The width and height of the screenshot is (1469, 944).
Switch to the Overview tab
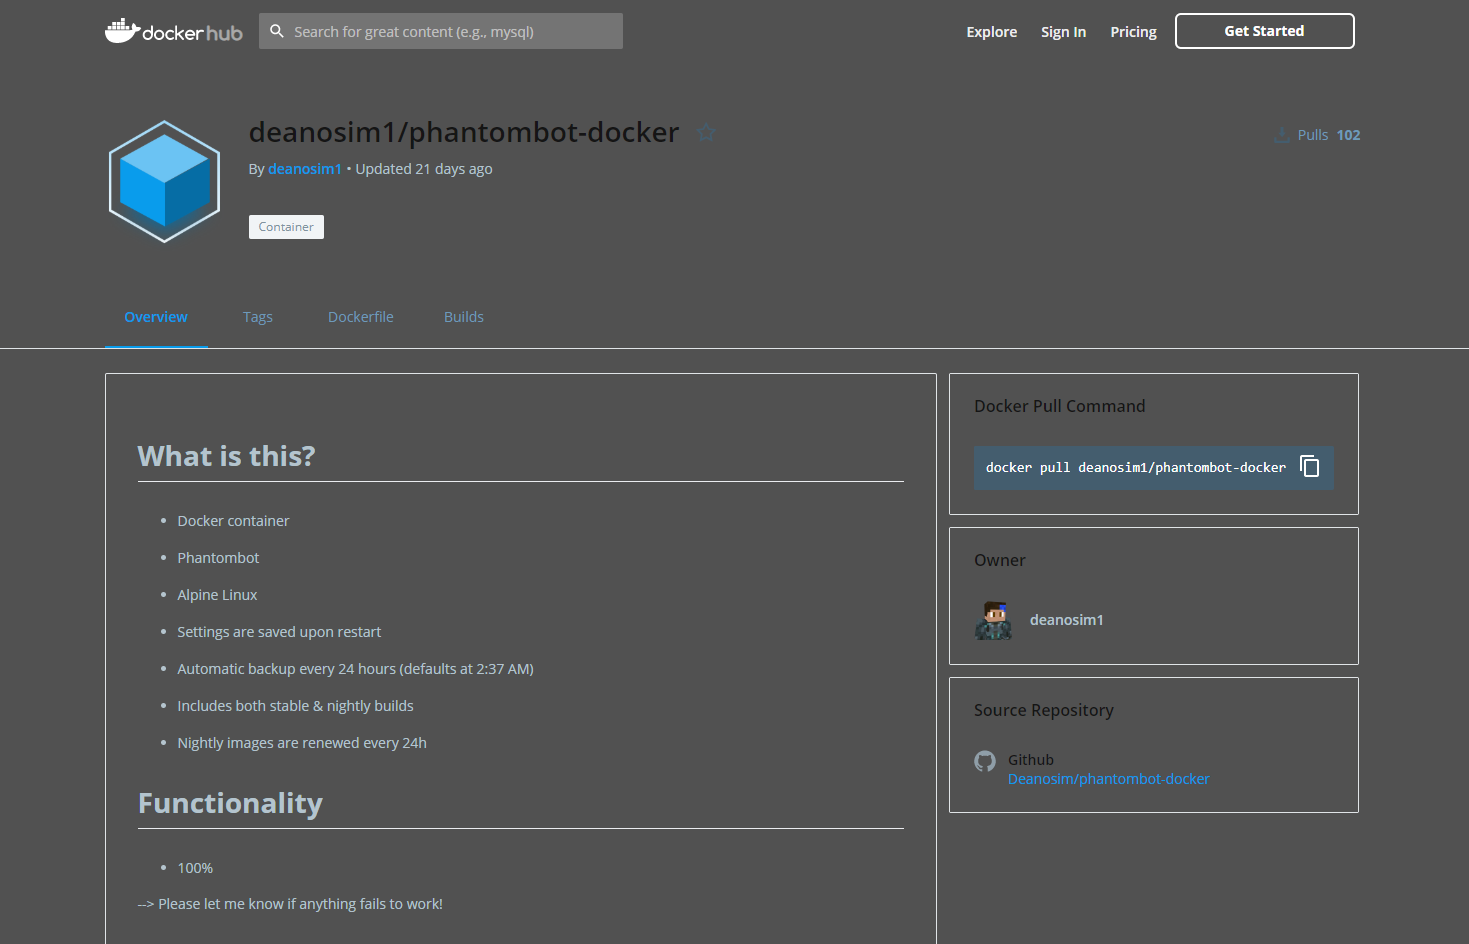click(156, 317)
